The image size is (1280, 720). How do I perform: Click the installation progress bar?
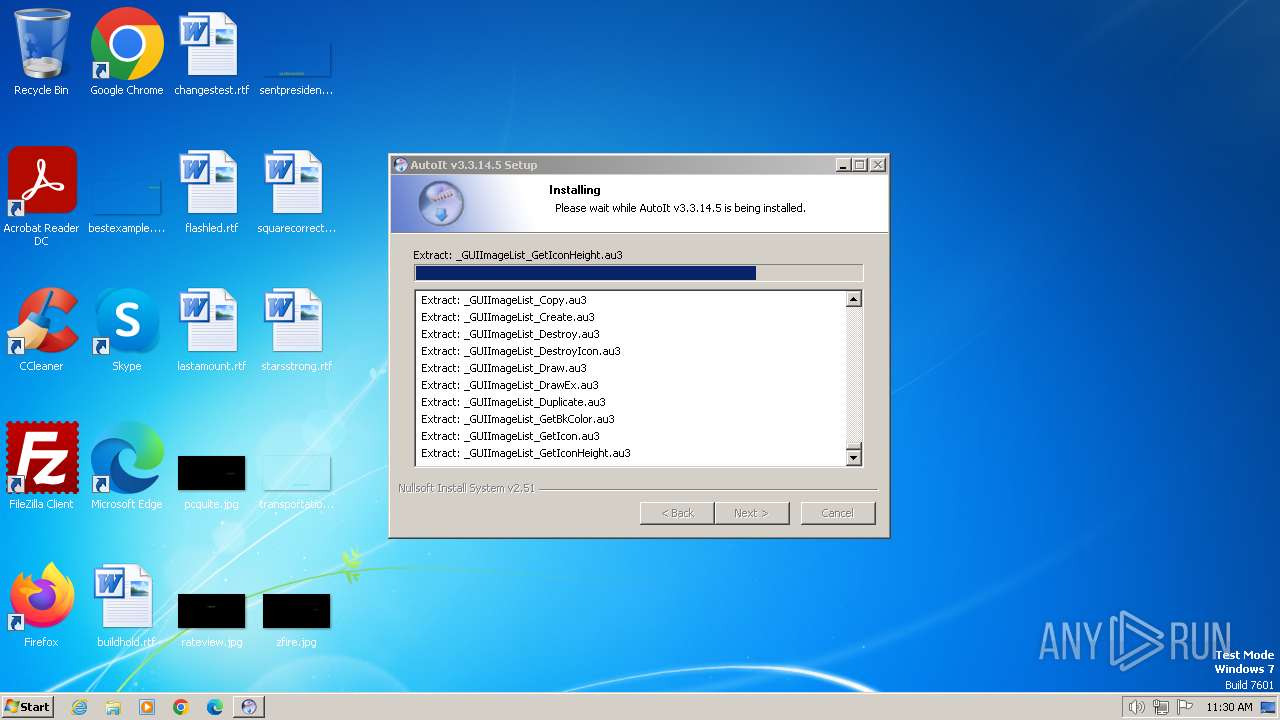coord(638,273)
